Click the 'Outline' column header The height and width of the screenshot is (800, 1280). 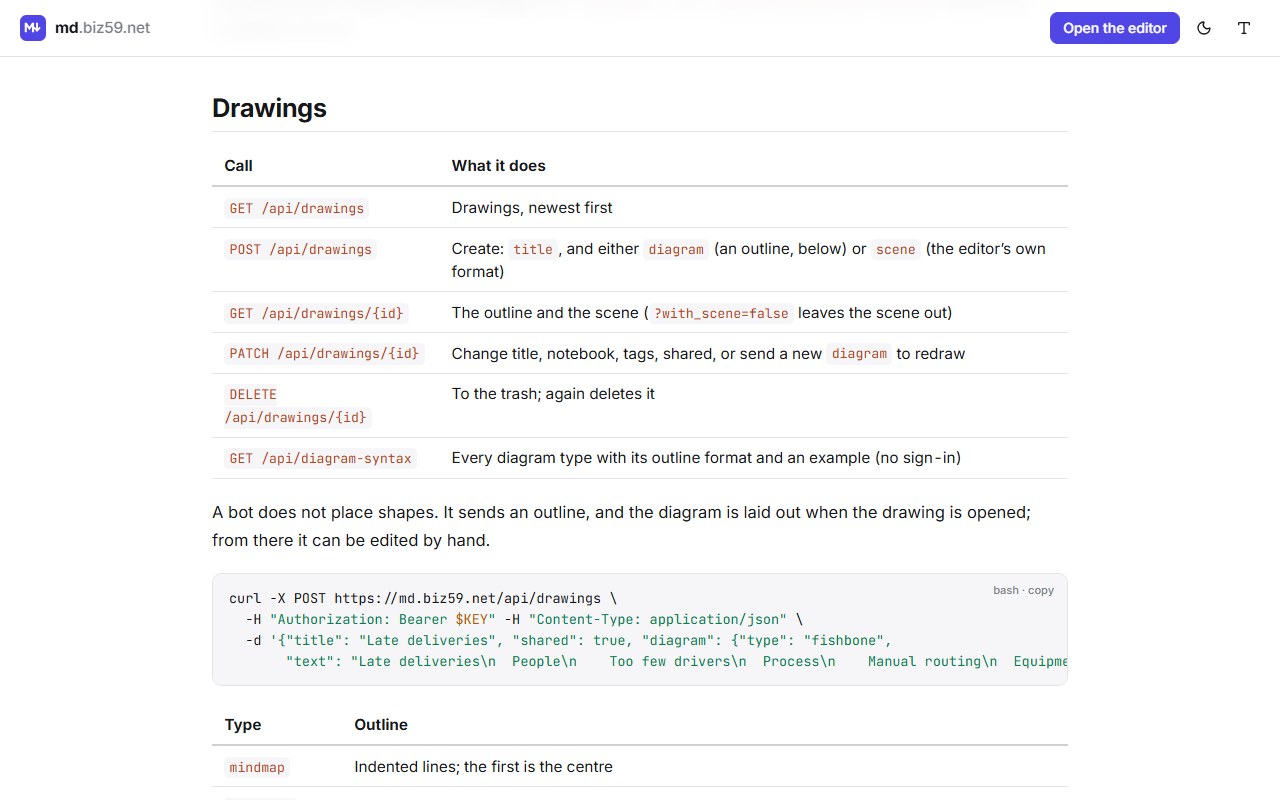381,725
